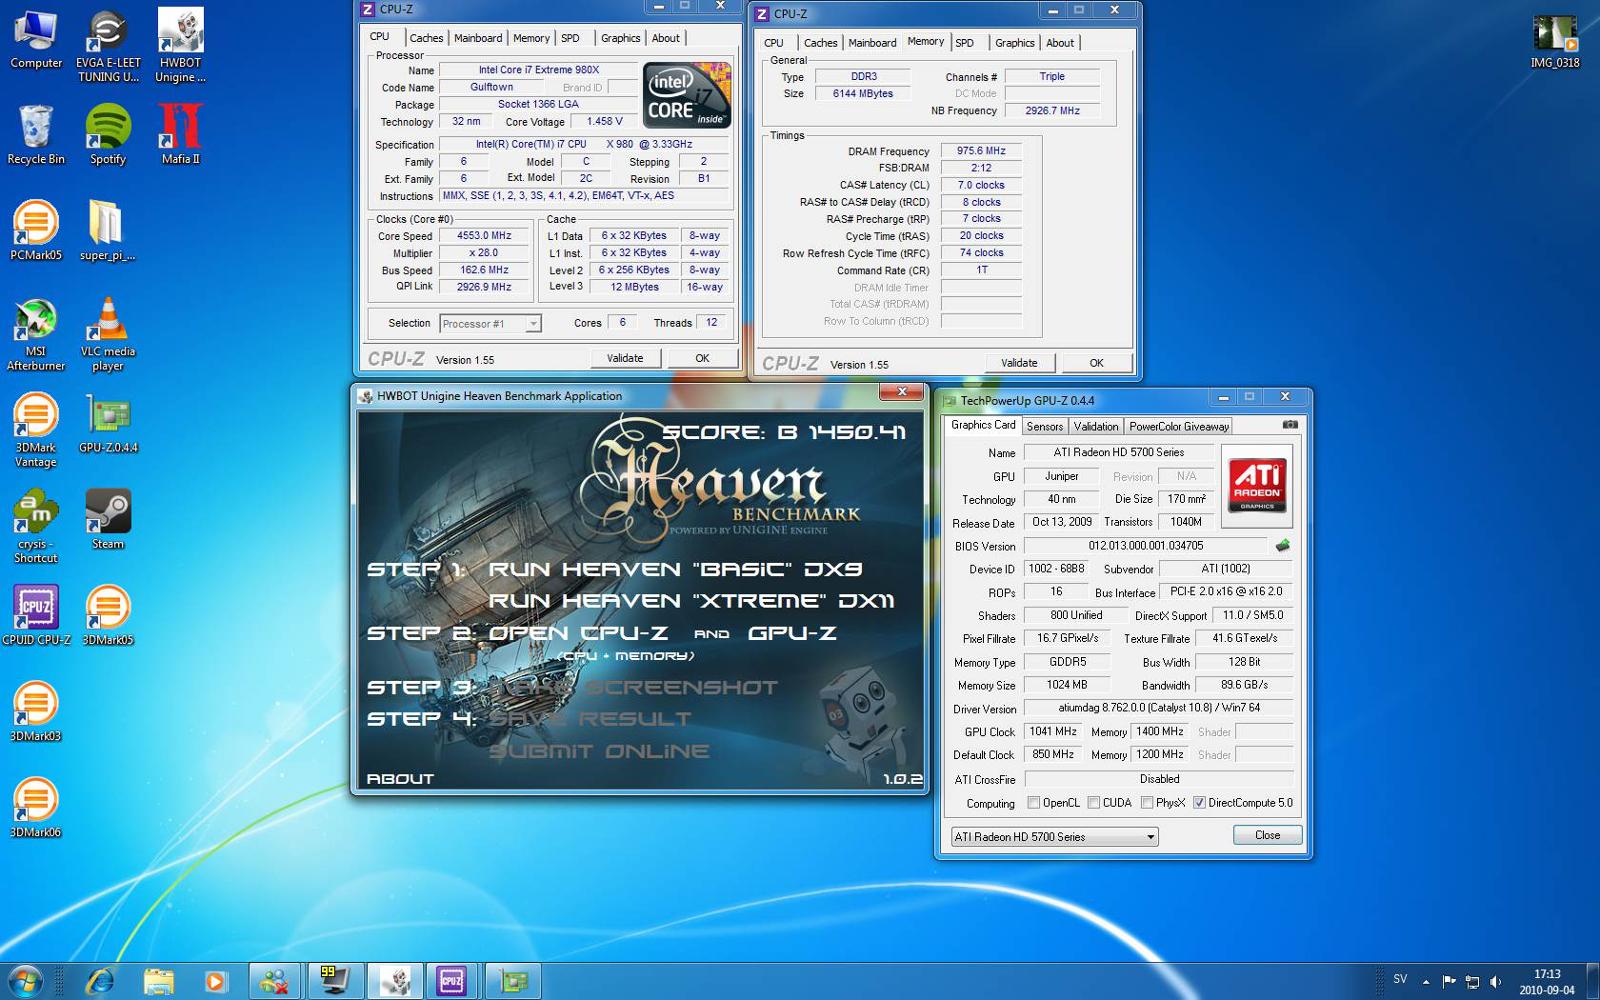Image resolution: width=1600 pixels, height=1000 pixels.
Task: Launch Steam from the desktop
Action: [x=108, y=520]
